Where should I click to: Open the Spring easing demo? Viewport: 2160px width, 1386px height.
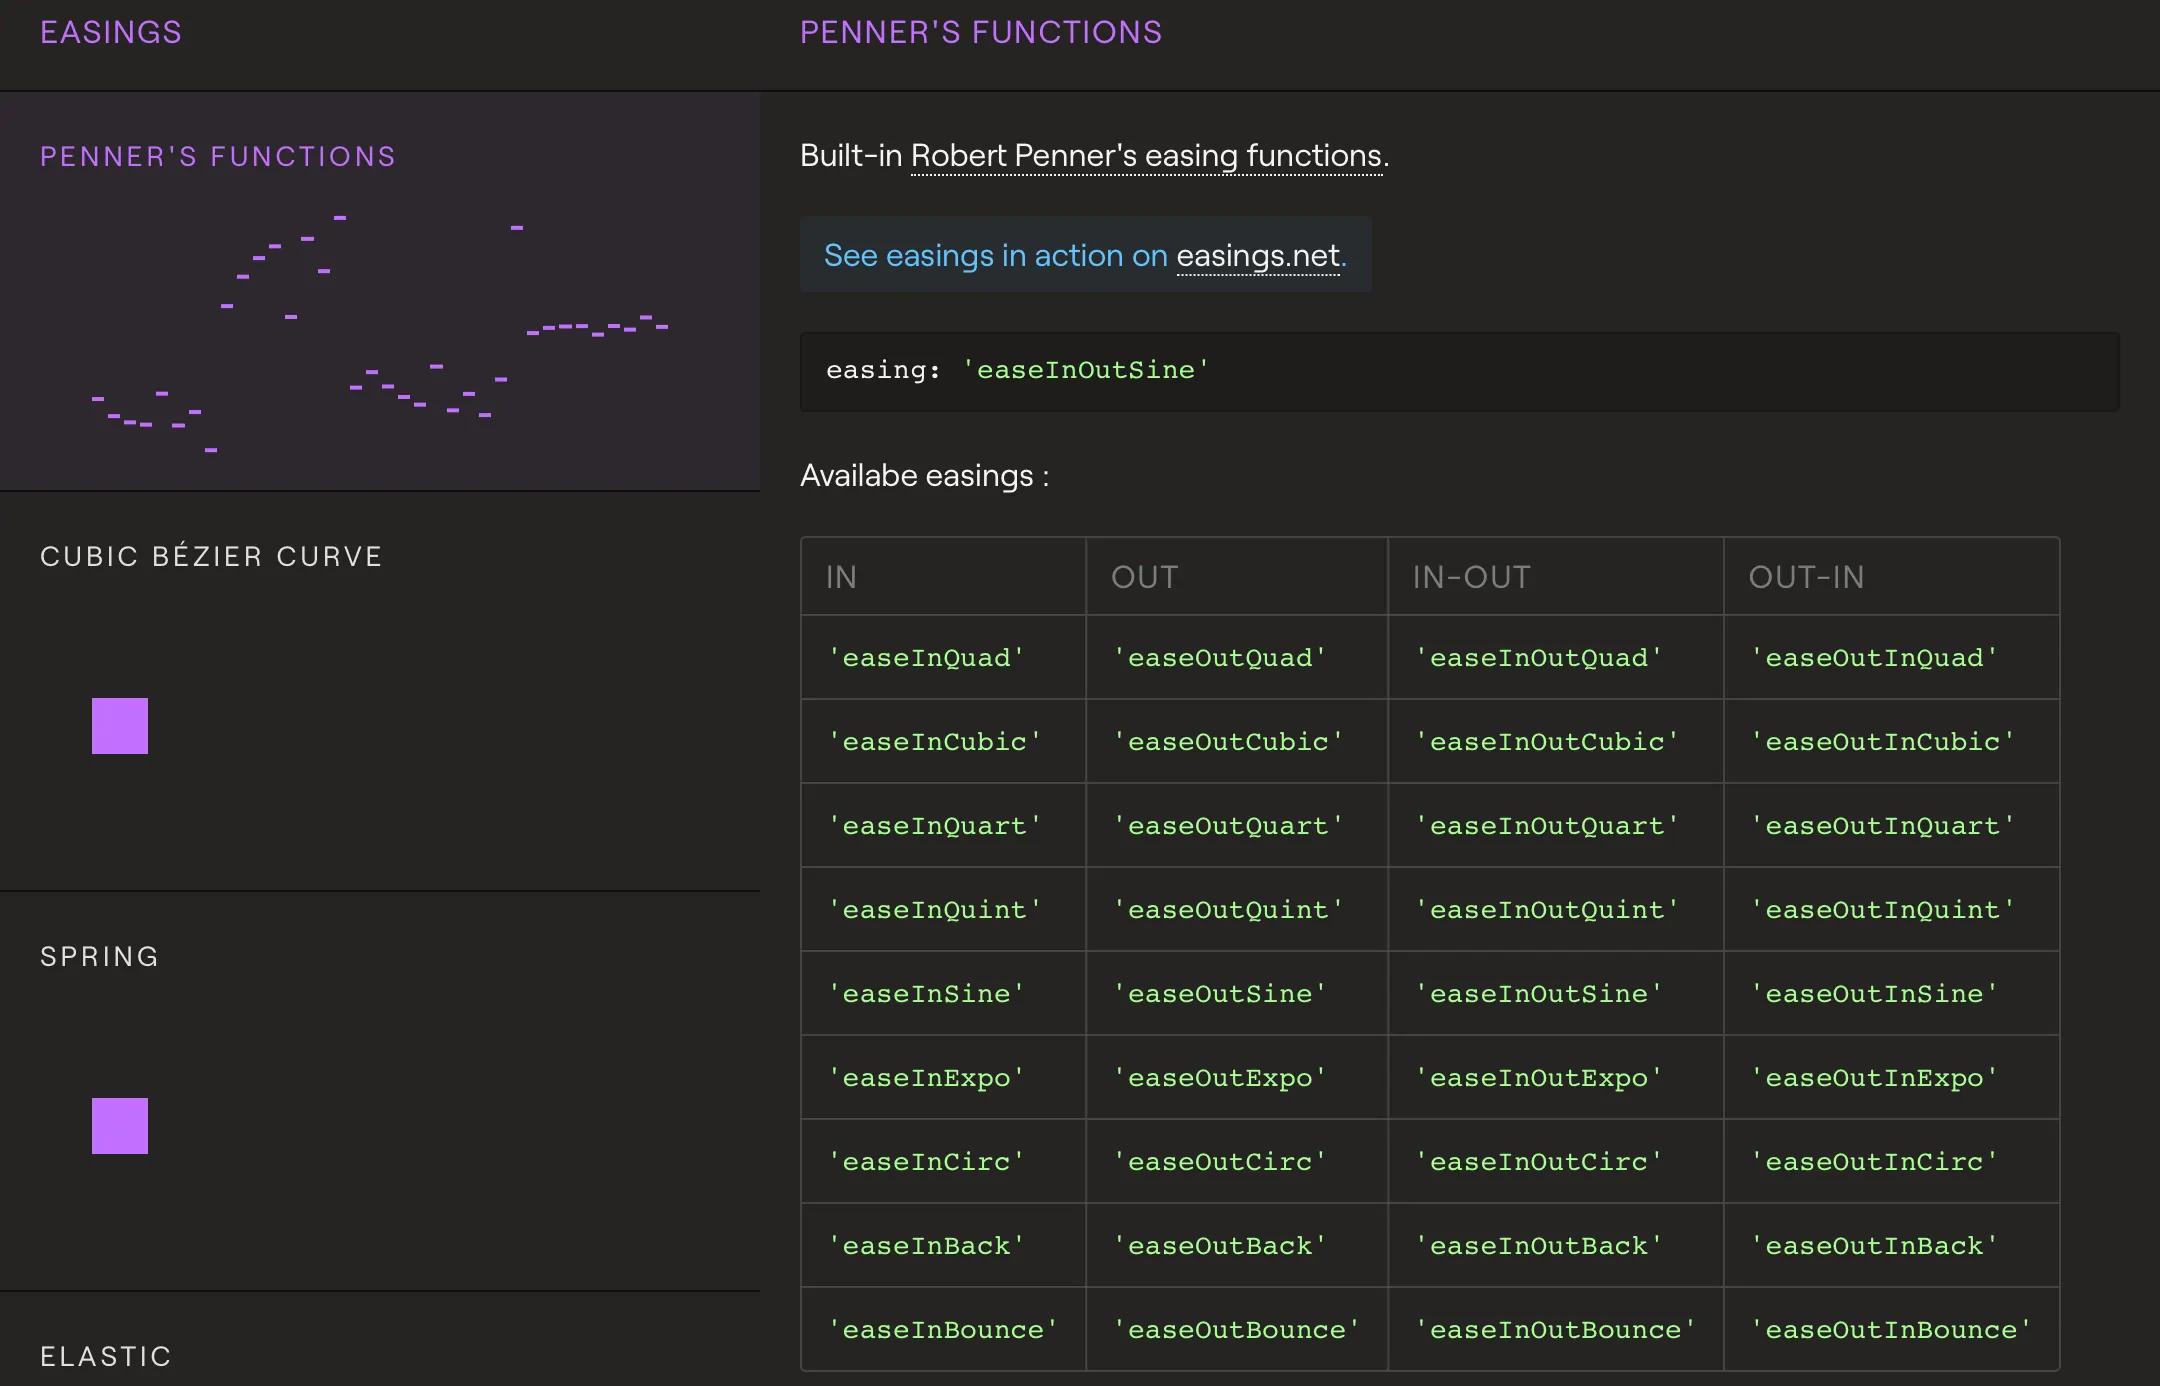click(x=380, y=1091)
